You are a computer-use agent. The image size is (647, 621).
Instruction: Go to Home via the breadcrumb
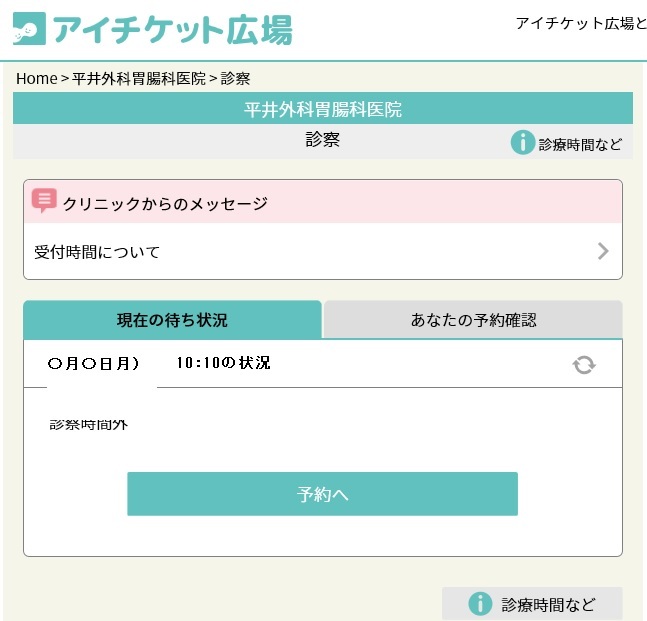click(36, 78)
